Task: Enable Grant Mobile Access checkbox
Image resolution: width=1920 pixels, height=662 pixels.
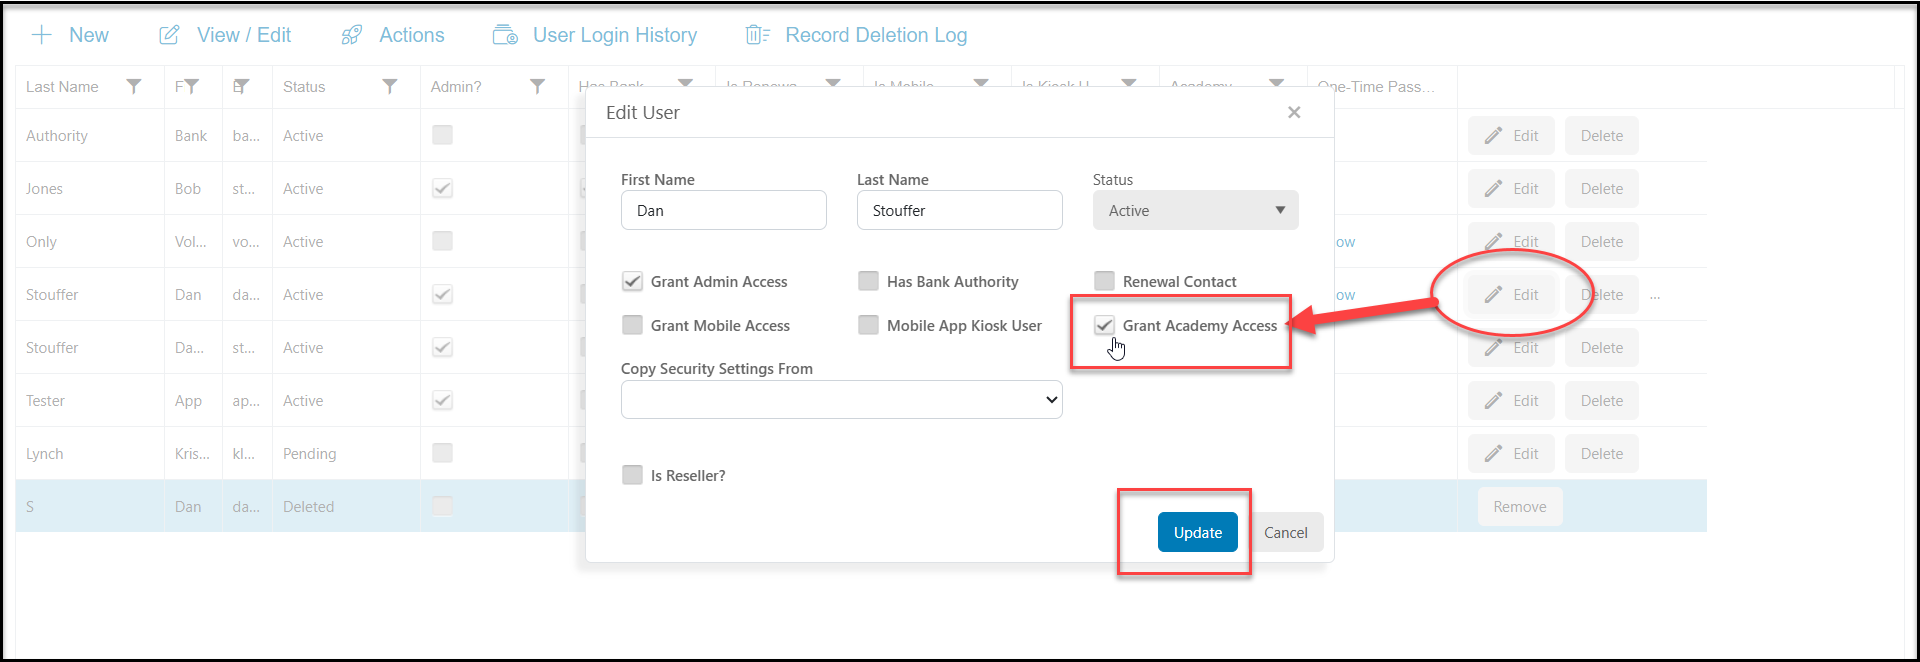Action: point(632,326)
